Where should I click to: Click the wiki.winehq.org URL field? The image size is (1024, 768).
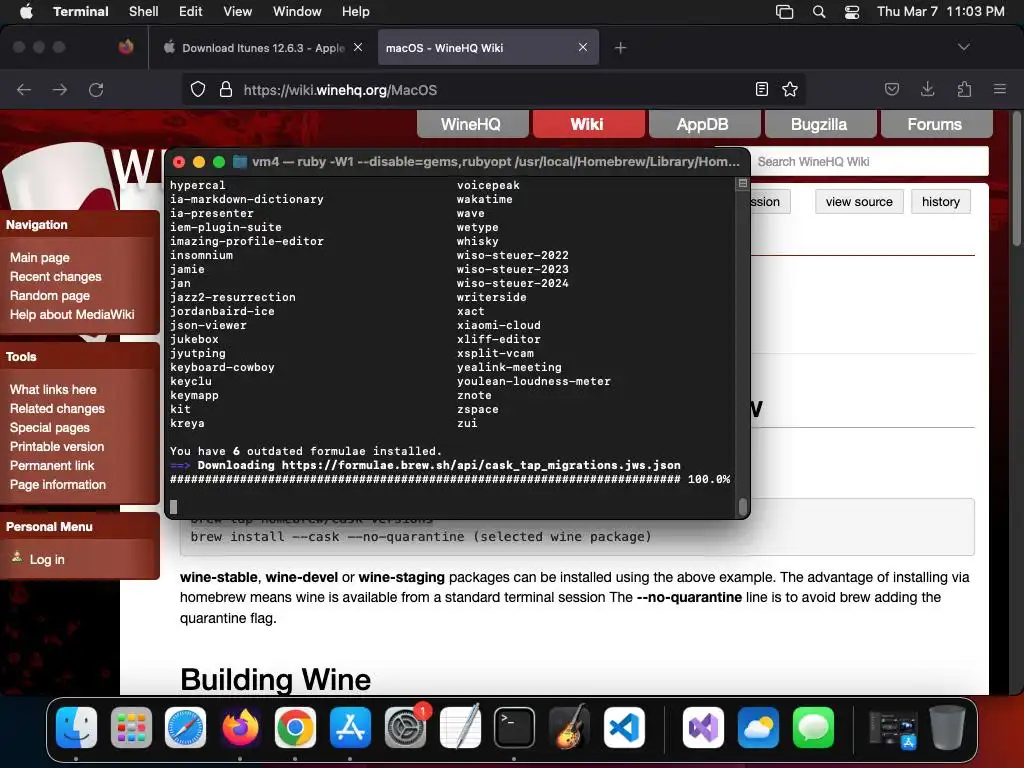(x=493, y=89)
